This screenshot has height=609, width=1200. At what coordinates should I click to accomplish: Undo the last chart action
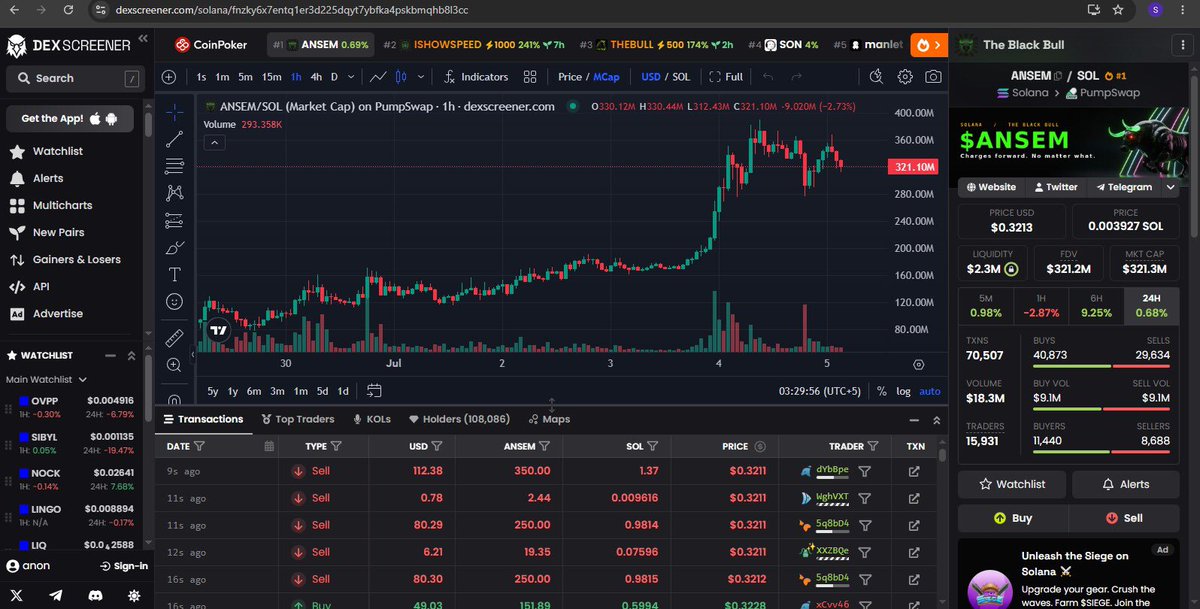point(768,77)
